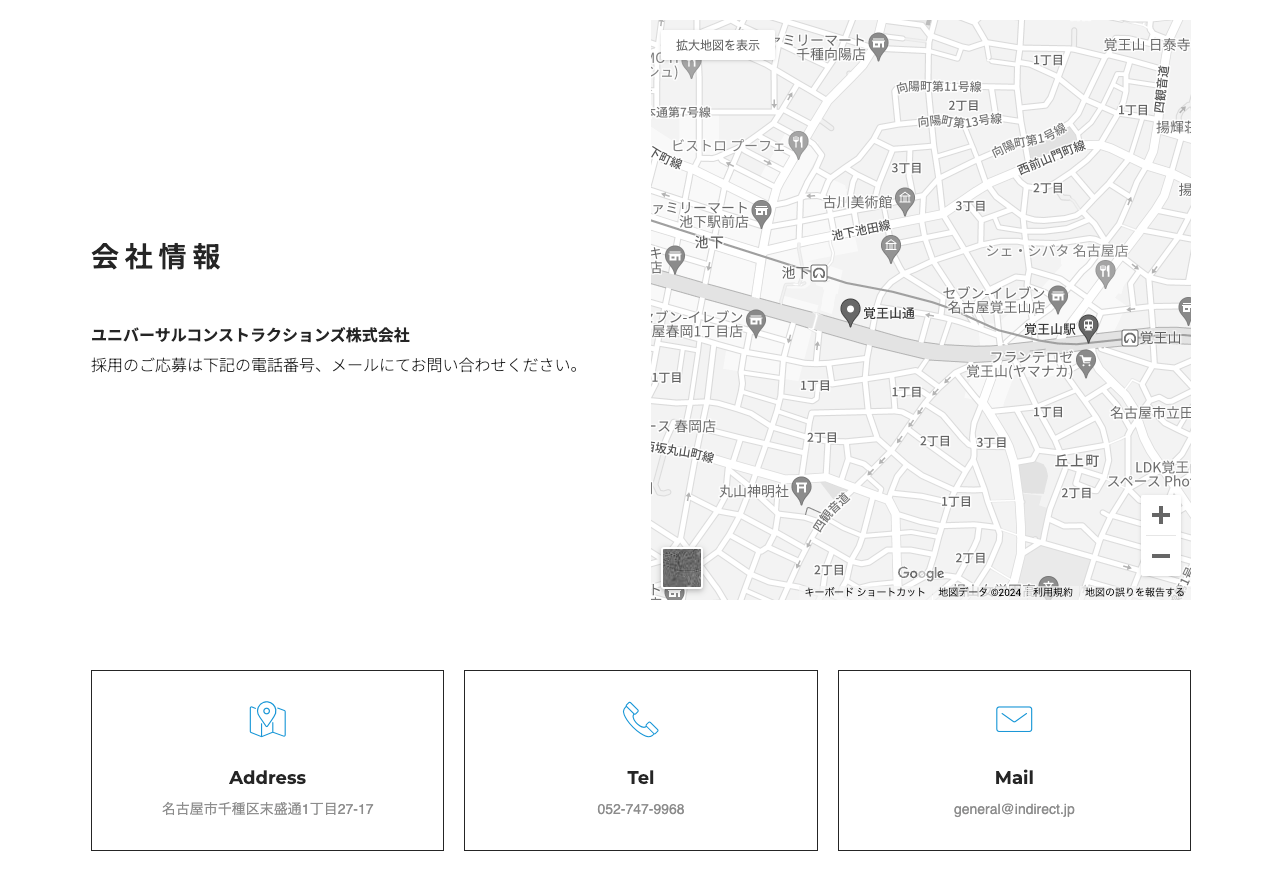Image resolution: width=1272 pixels, height=887 pixels.
Task: Switch to satellite view thumbnail
Action: [682, 568]
